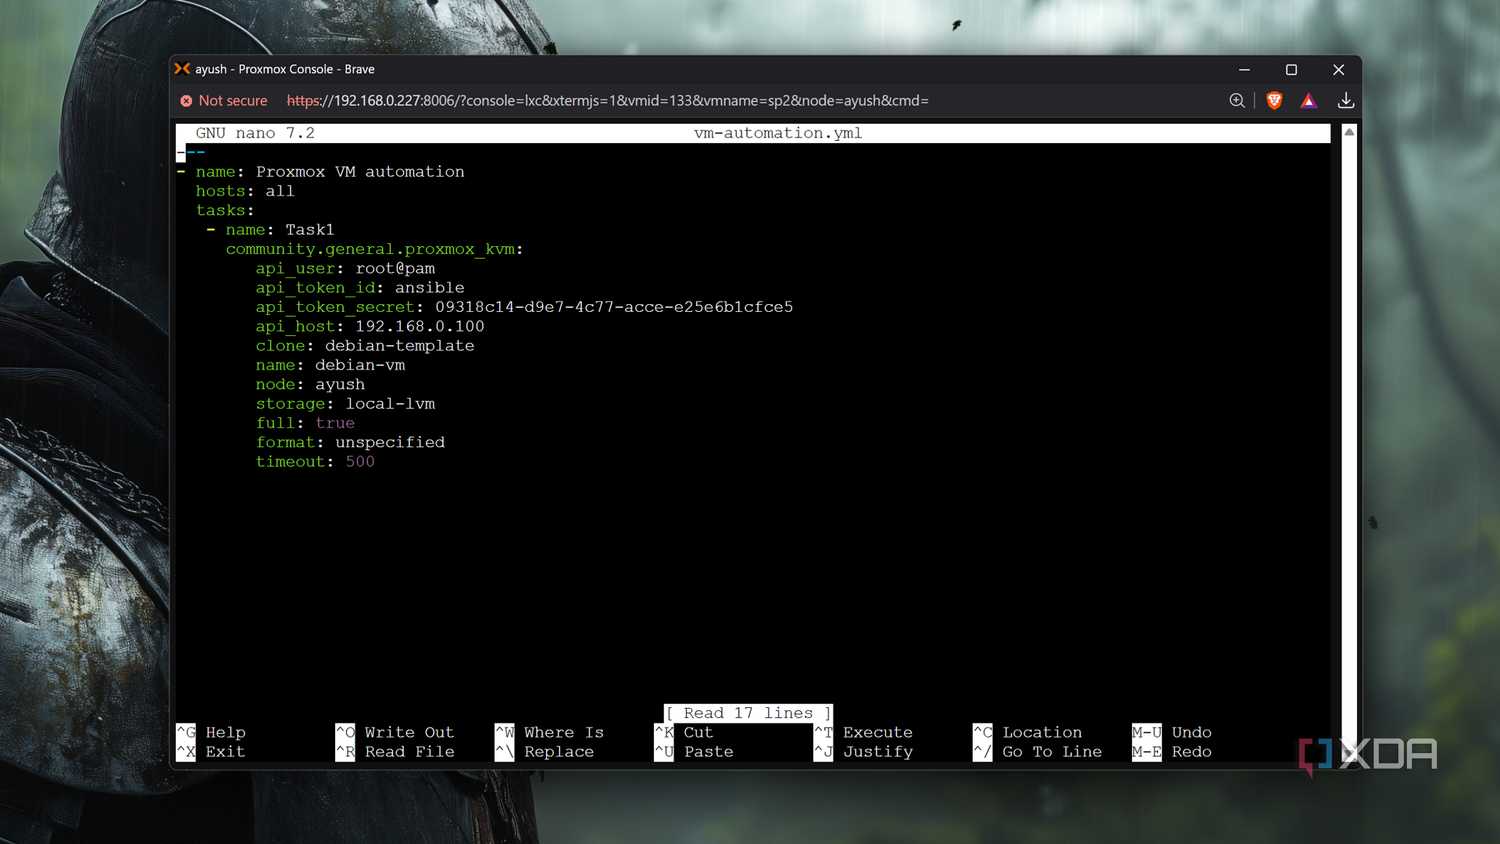The image size is (1500, 844).
Task: Click the Not secure label
Action: point(233,101)
